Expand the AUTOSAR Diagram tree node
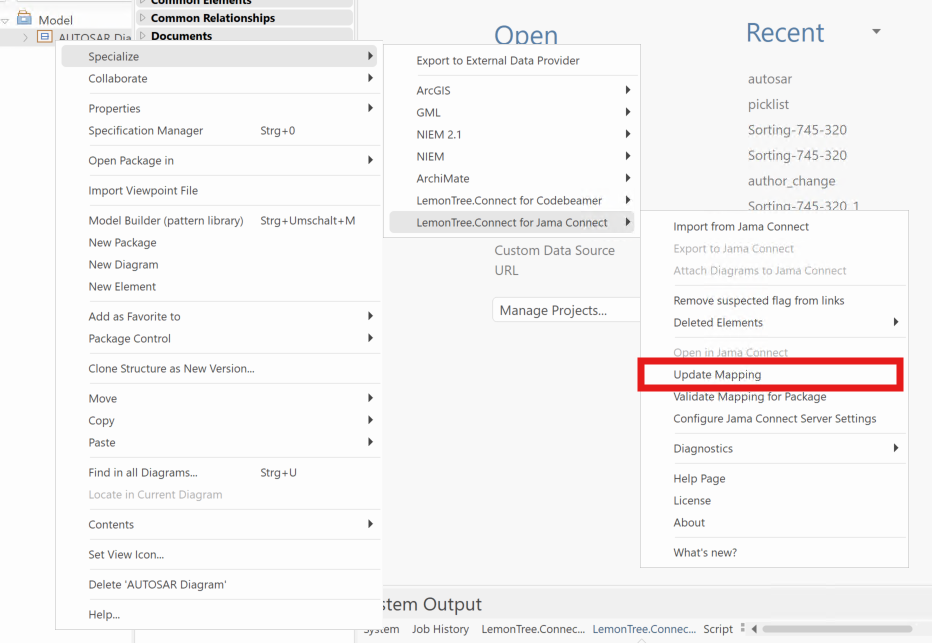Image resolution: width=932 pixels, height=643 pixels. coord(25,37)
